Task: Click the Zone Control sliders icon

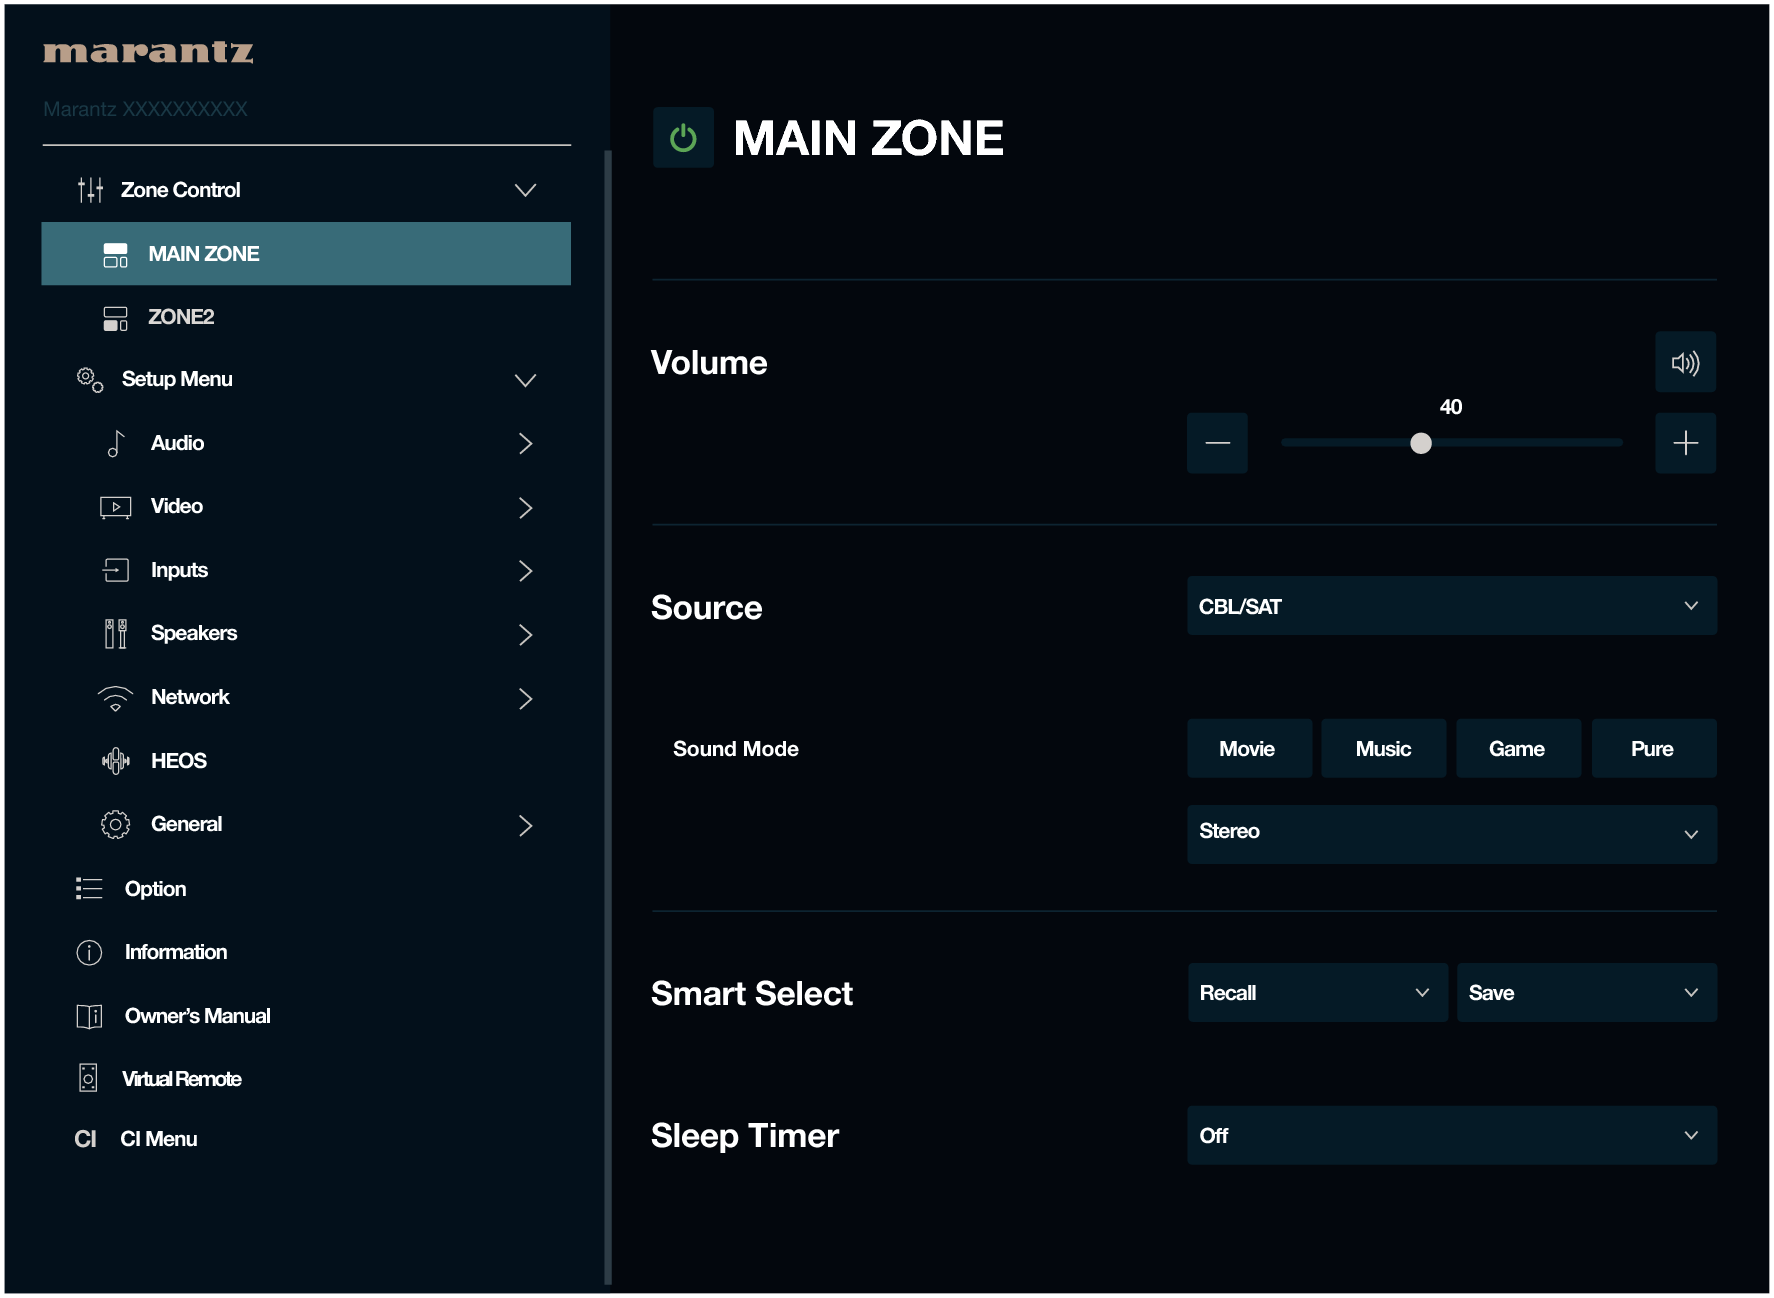Action: tap(90, 190)
